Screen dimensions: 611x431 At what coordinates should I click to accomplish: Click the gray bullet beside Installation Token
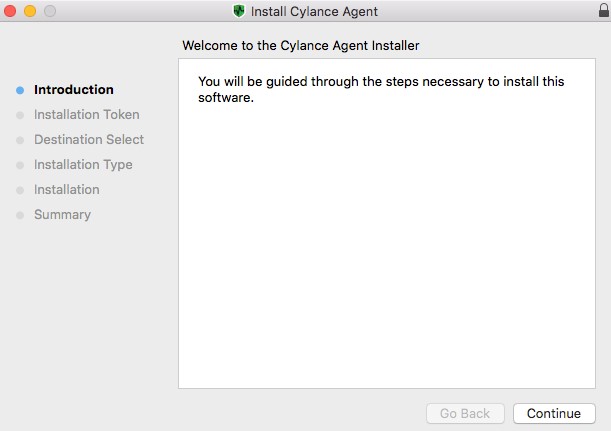pyautogui.click(x=20, y=115)
